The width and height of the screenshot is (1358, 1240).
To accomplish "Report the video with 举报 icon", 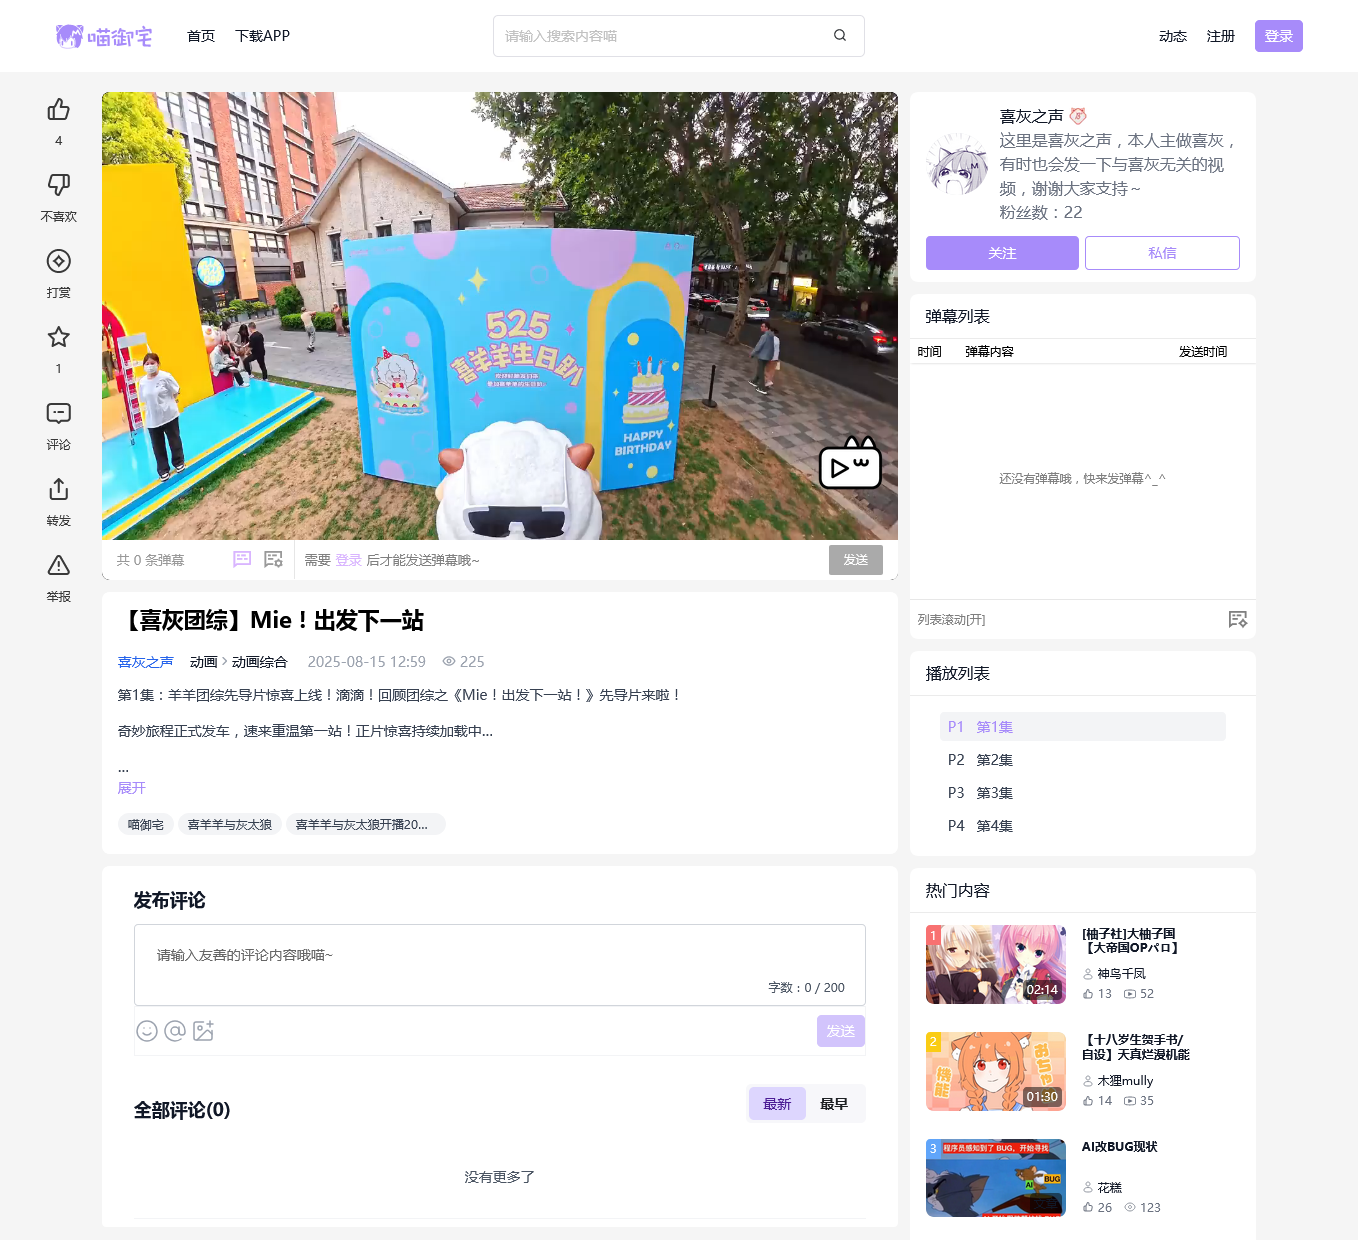I will click(59, 565).
